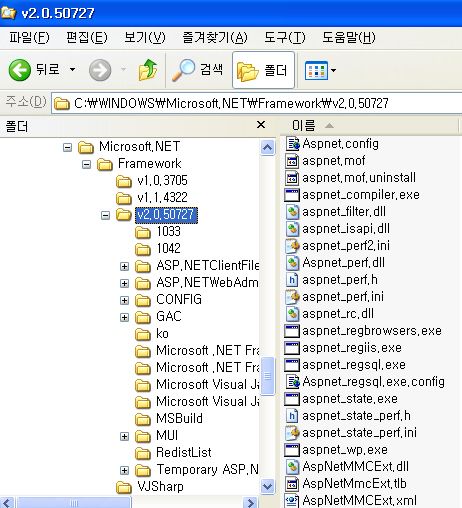Screen dimensions: 462x508
Task: Sort by the 이름 column header
Action: point(369,126)
